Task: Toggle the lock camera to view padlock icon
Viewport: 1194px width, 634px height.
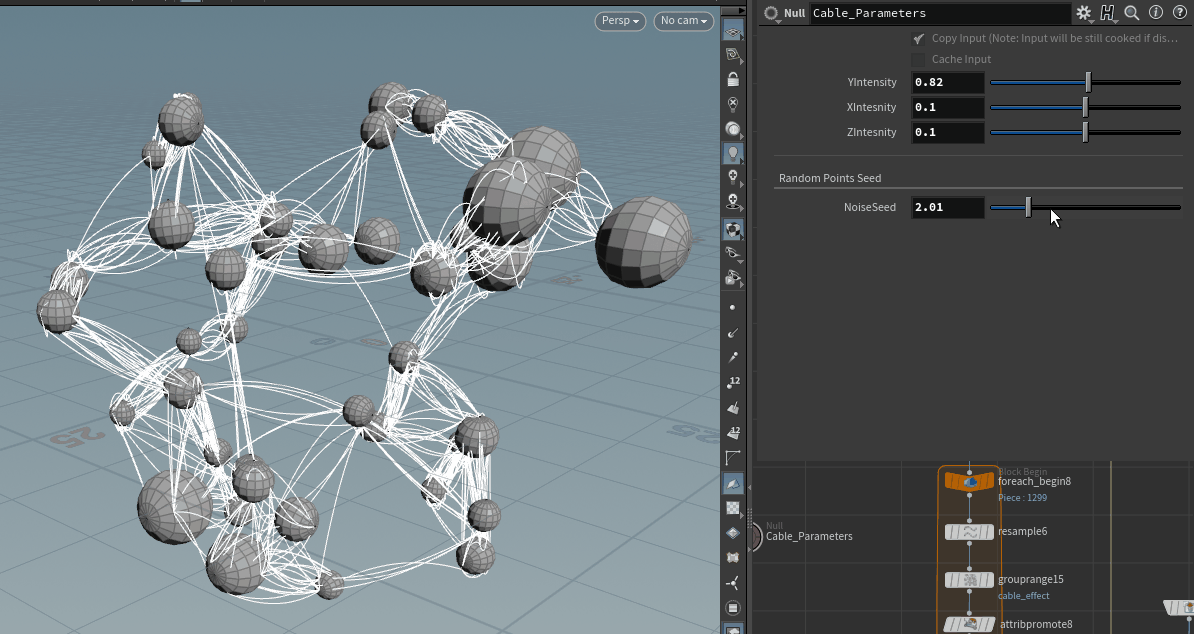Action: [733, 79]
